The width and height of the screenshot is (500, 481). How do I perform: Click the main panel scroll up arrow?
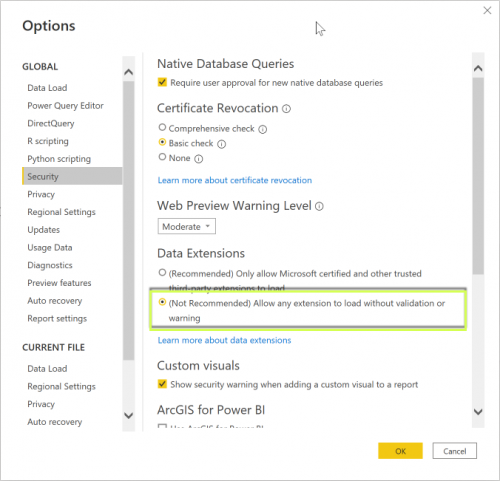pyautogui.click(x=478, y=68)
